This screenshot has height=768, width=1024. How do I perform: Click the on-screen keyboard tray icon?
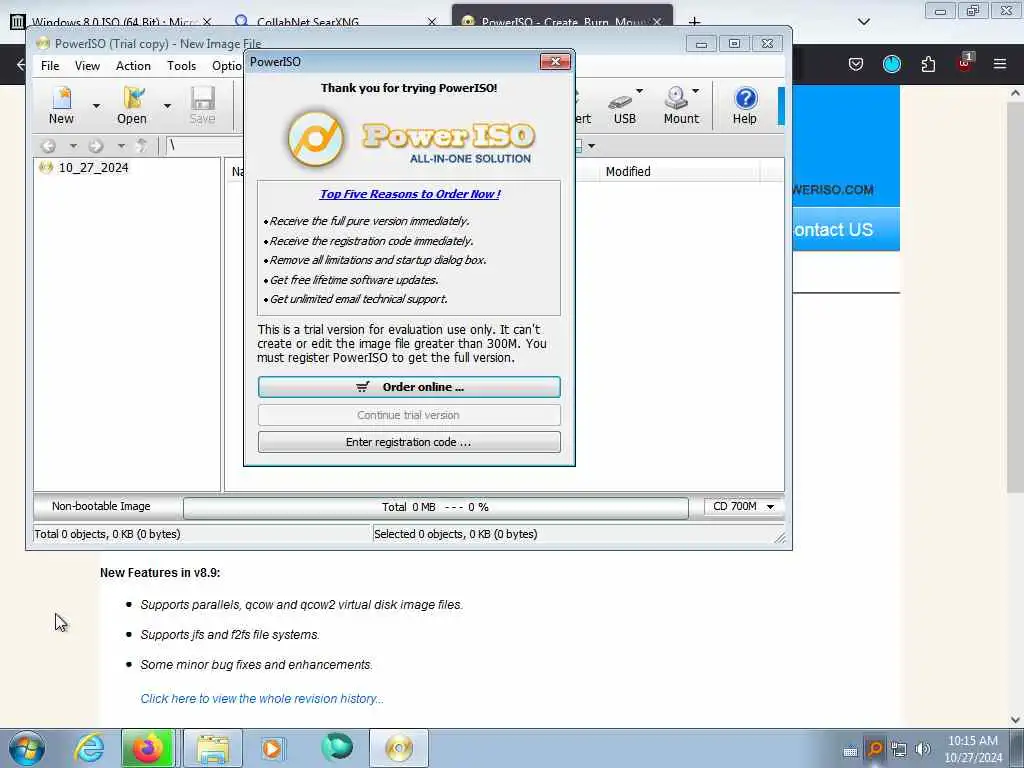point(850,751)
